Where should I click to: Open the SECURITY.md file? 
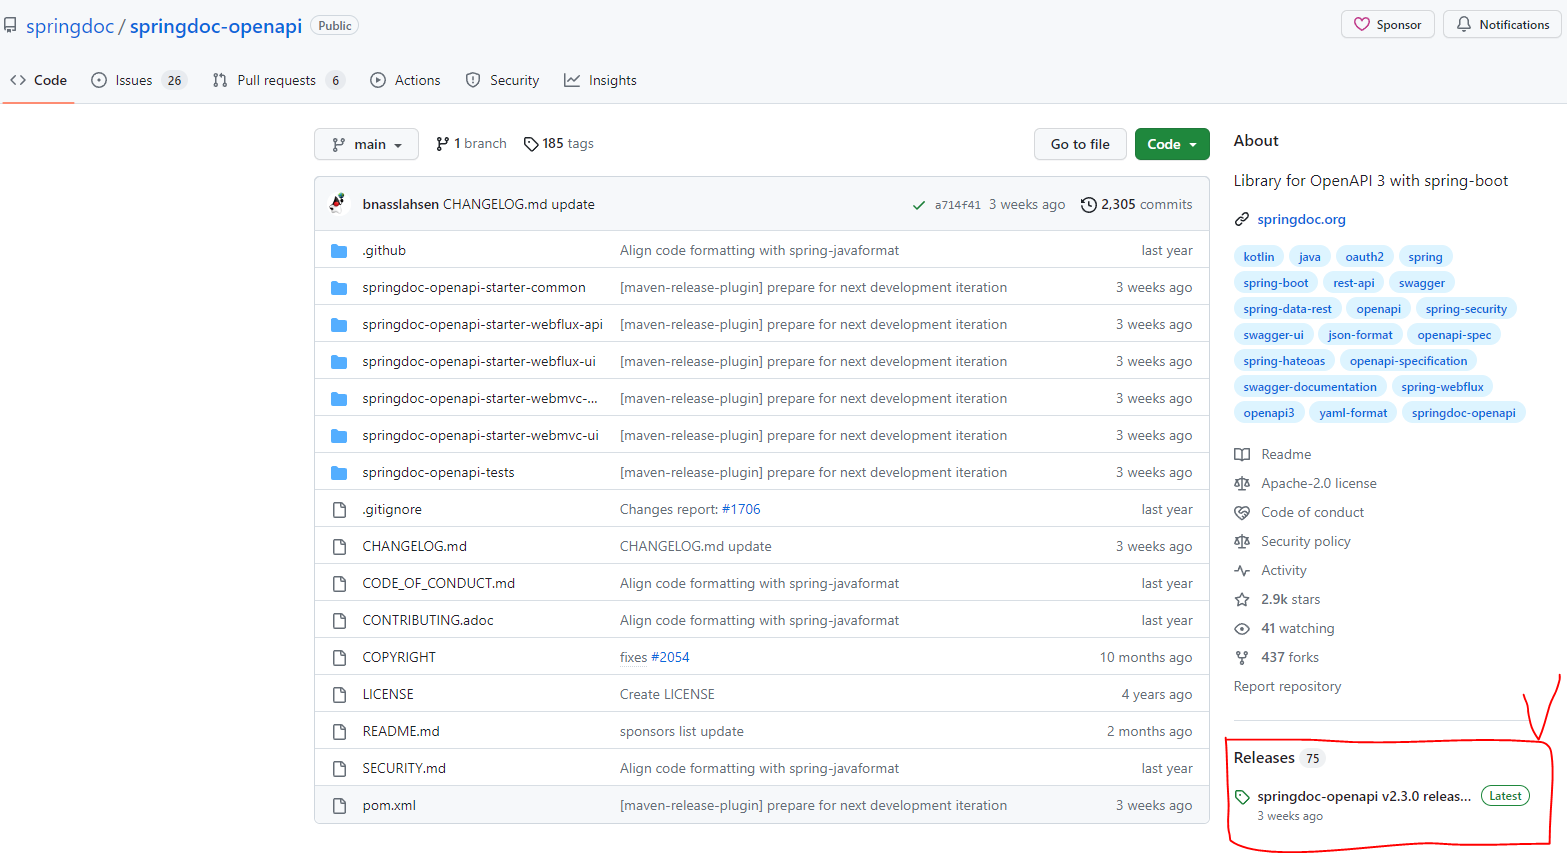click(x=404, y=769)
